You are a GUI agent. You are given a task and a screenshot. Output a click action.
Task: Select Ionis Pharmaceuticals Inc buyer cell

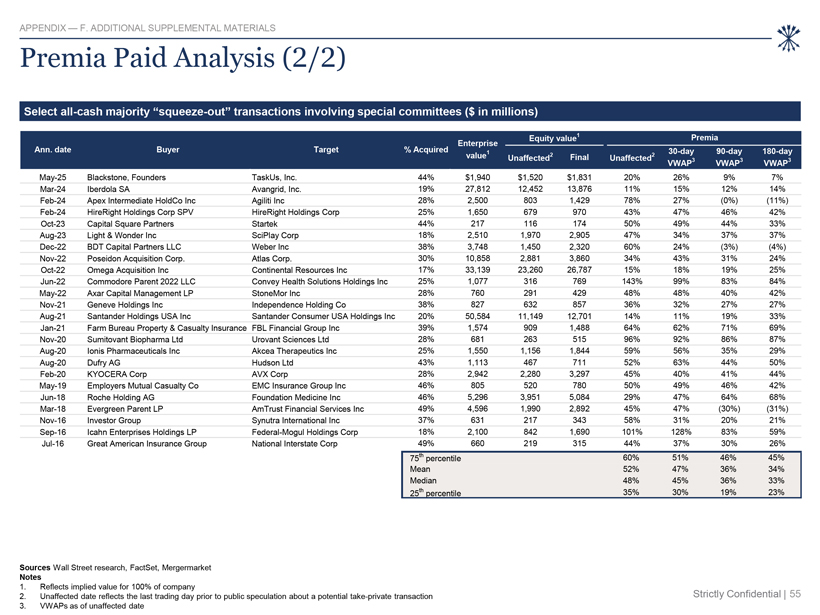point(133,351)
